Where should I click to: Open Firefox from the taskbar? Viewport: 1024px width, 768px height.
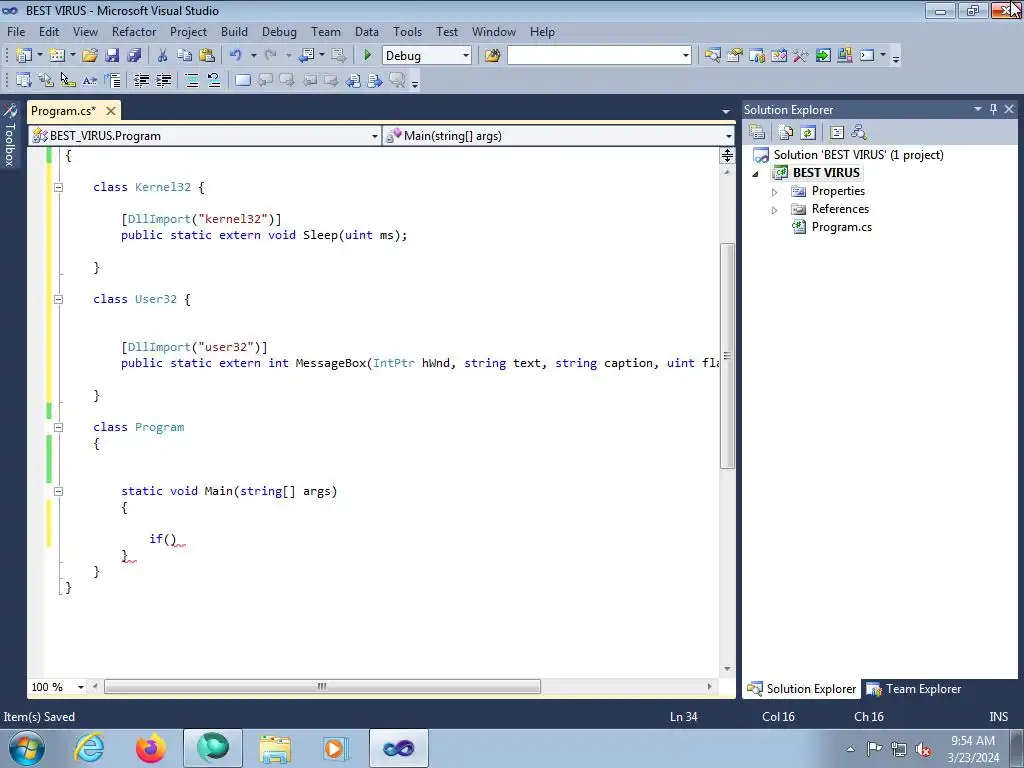pos(151,748)
